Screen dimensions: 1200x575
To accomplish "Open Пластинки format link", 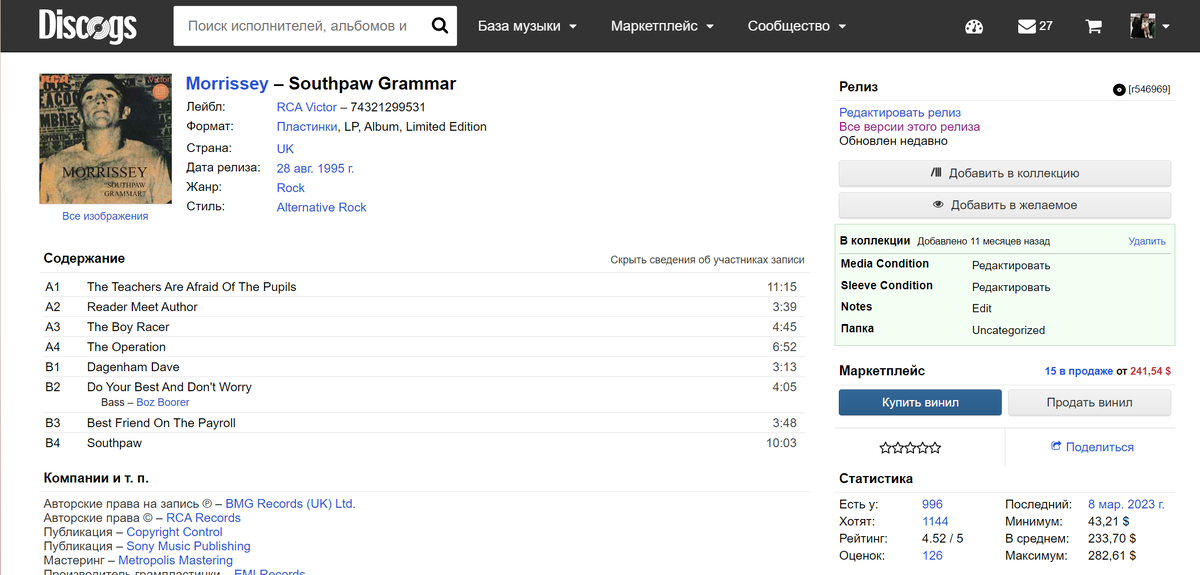I will 307,127.
